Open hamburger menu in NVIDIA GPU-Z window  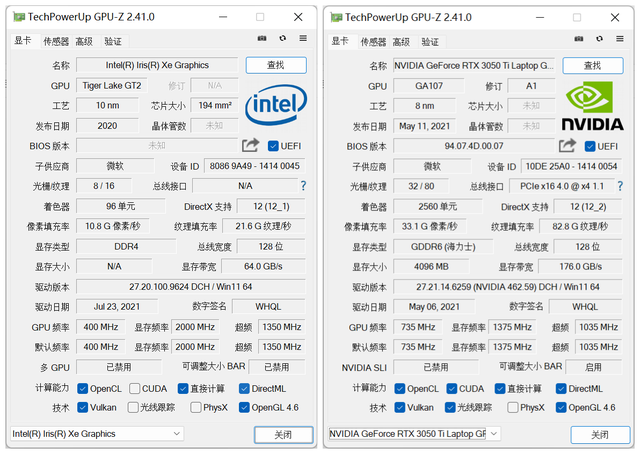[x=620, y=38]
